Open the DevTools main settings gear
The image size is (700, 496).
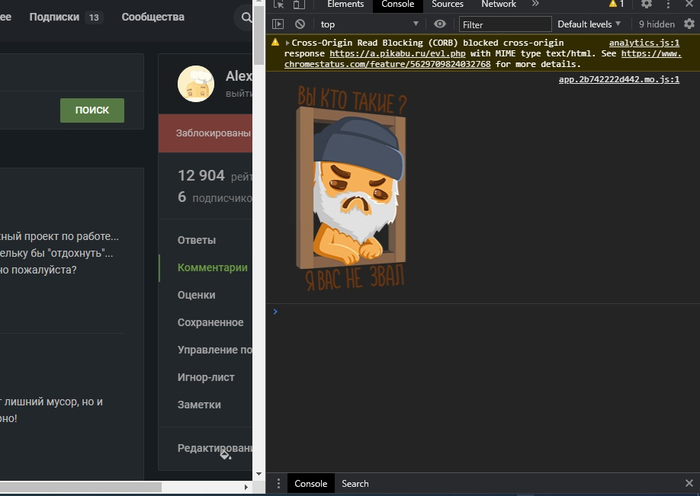646,5
